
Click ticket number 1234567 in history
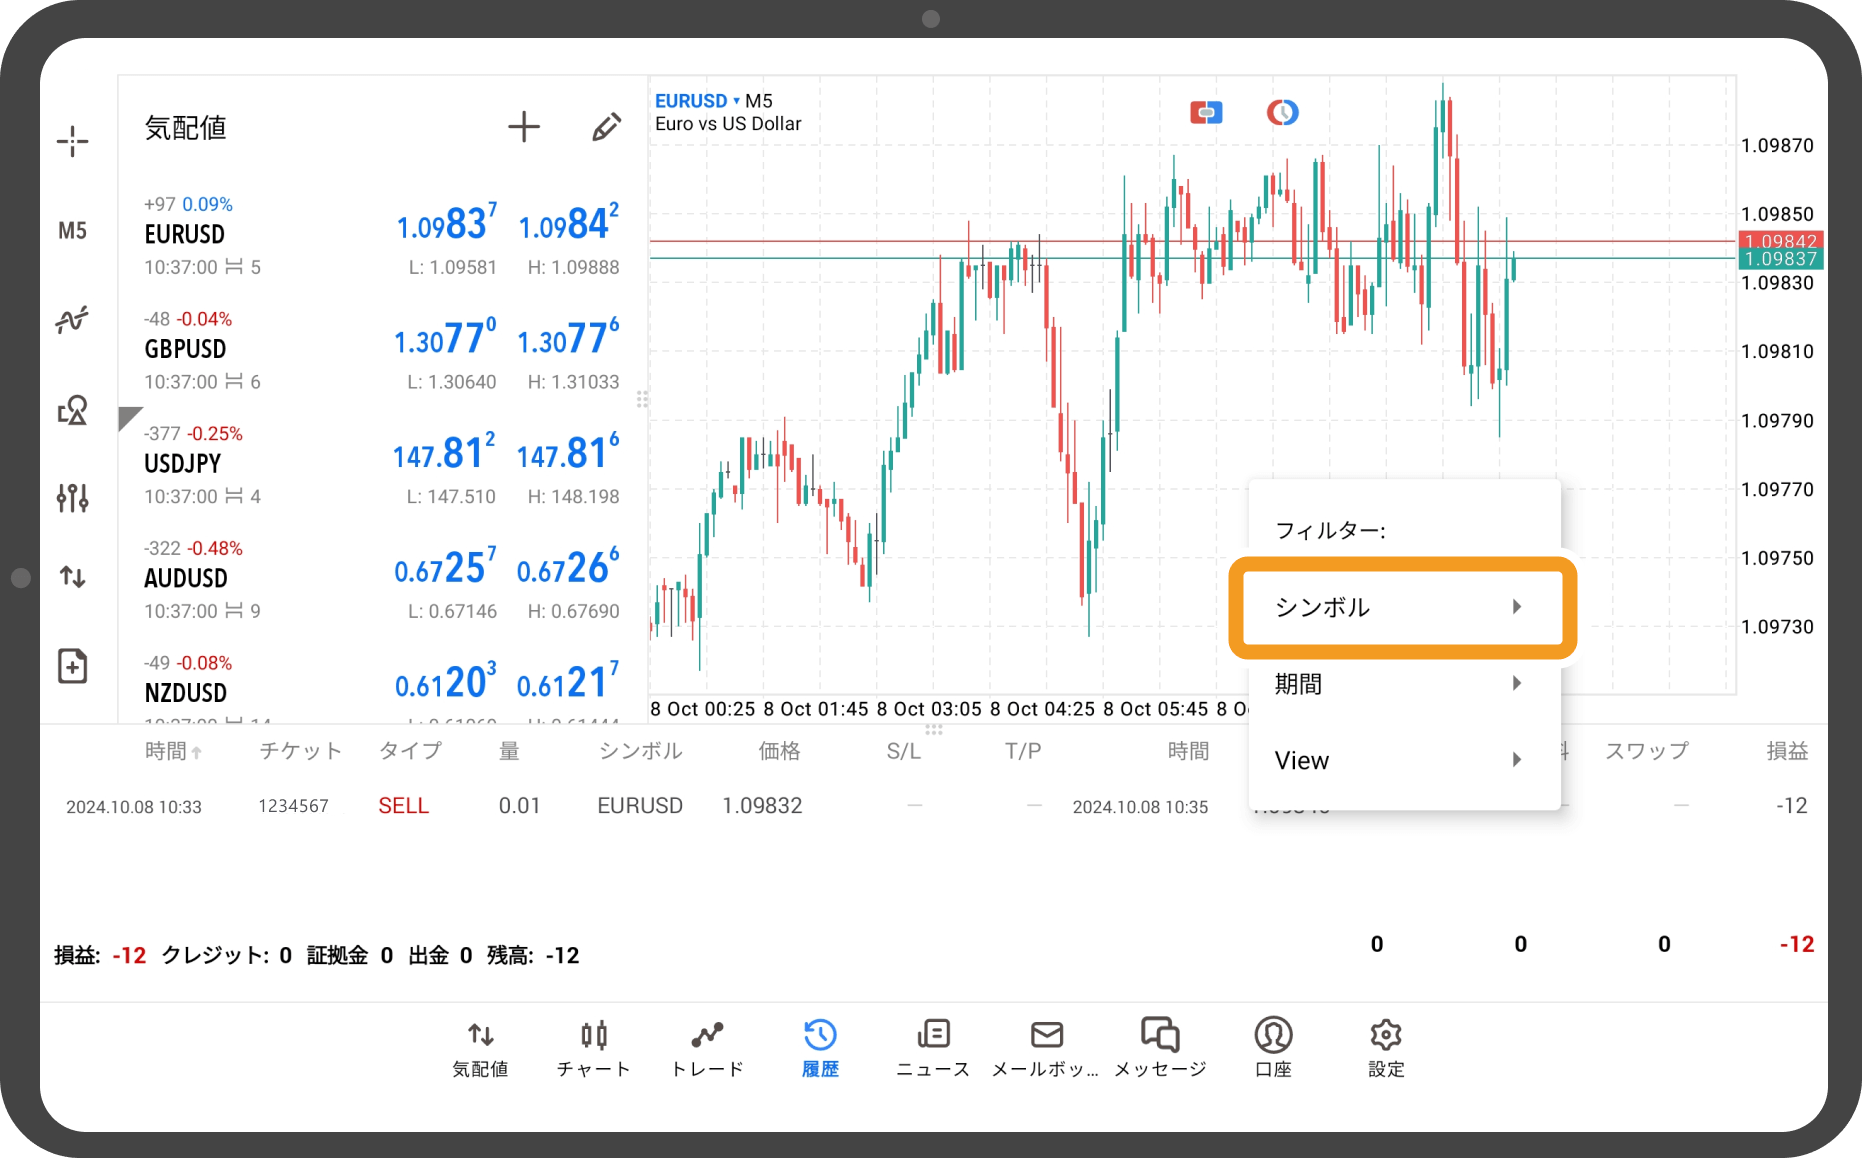coord(293,806)
